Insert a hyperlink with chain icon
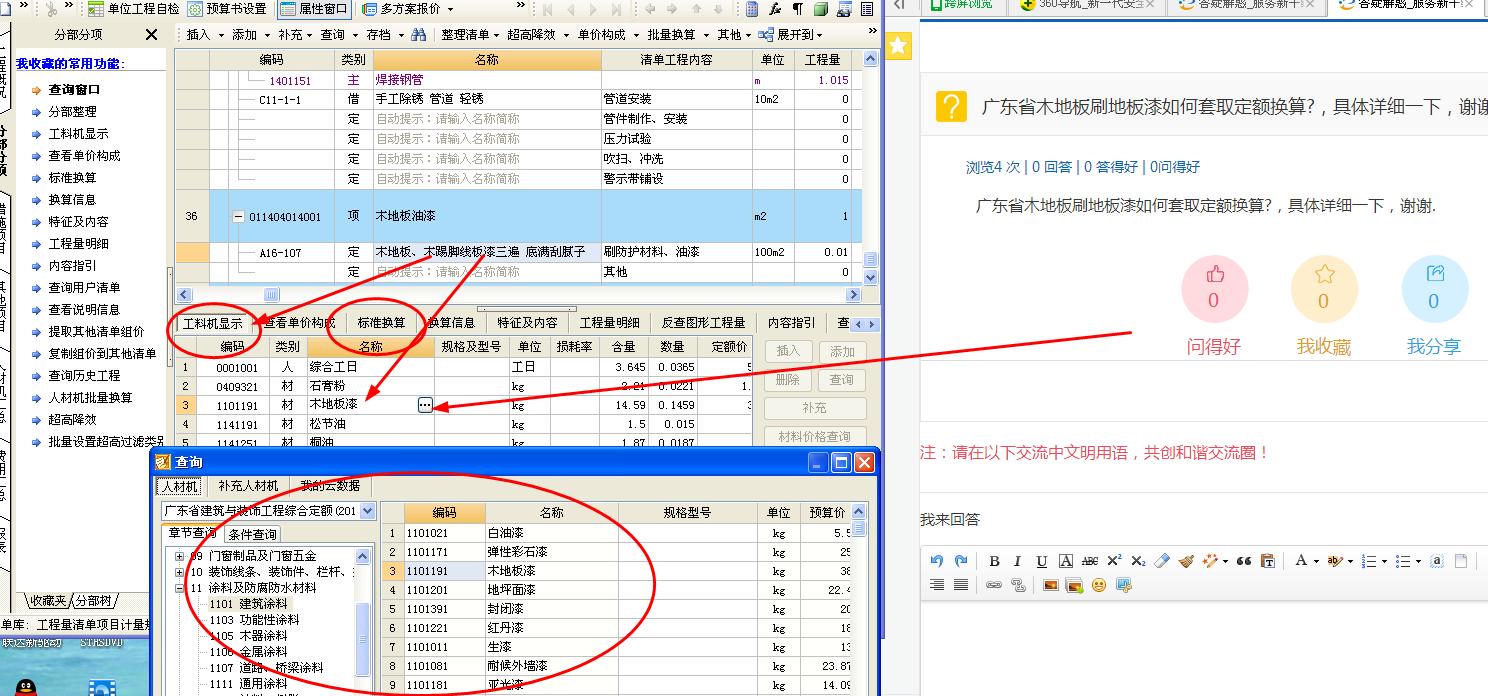Screen dimensions: 1488x696 [x=994, y=585]
